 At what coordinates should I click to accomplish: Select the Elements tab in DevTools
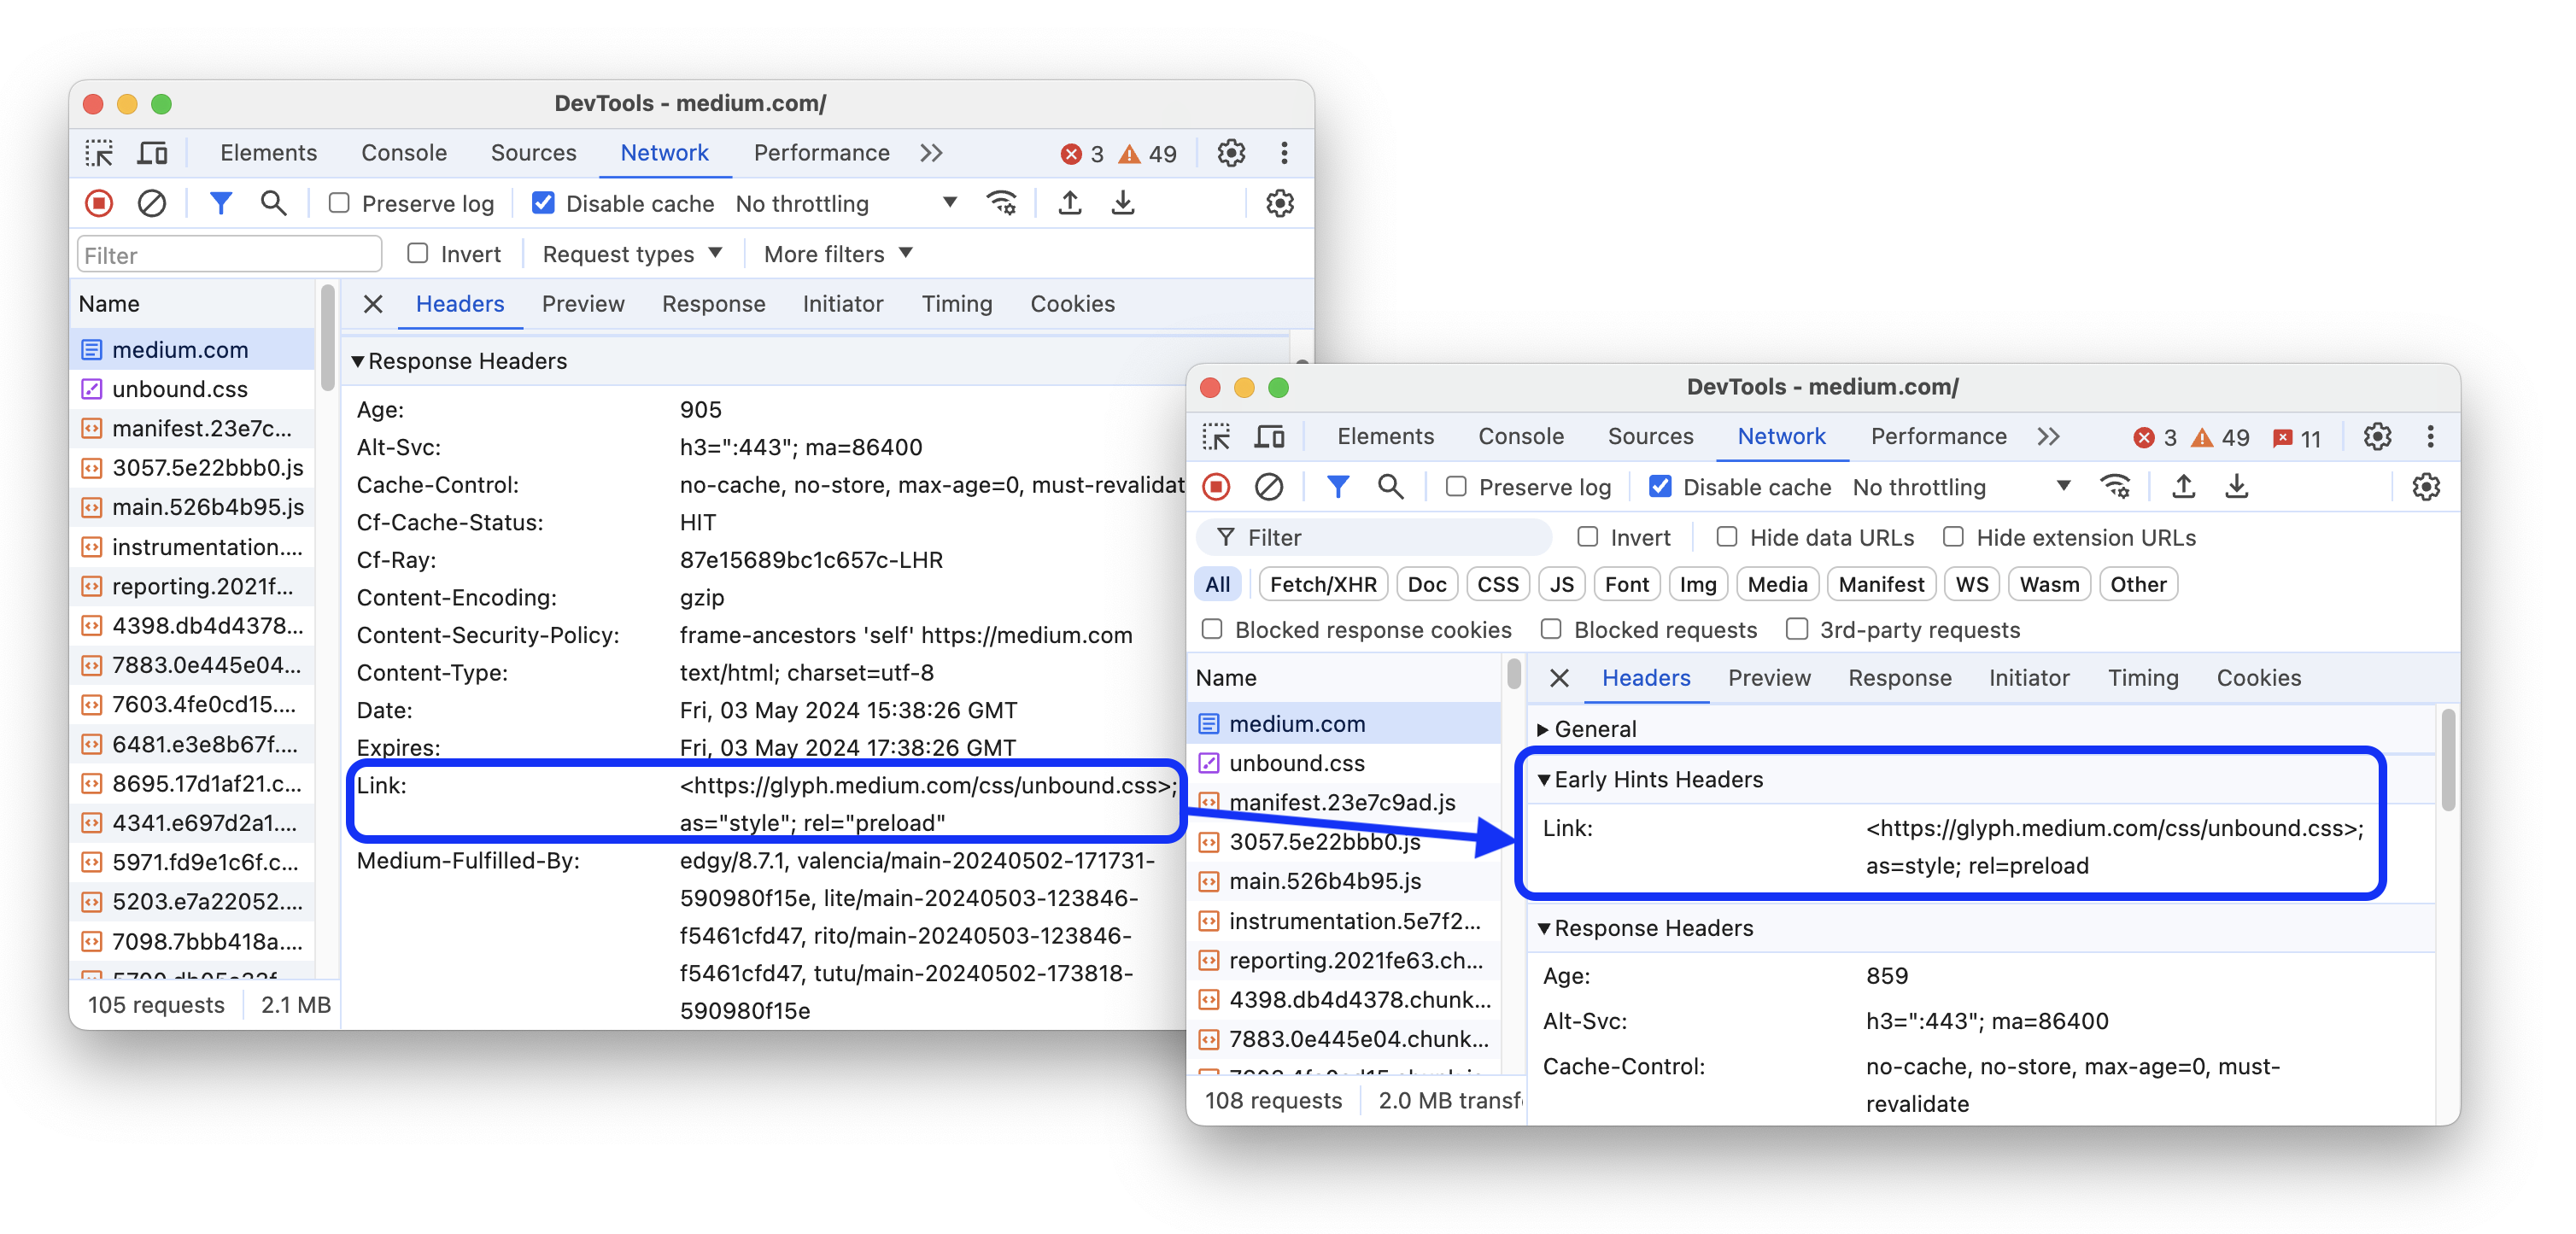click(268, 149)
